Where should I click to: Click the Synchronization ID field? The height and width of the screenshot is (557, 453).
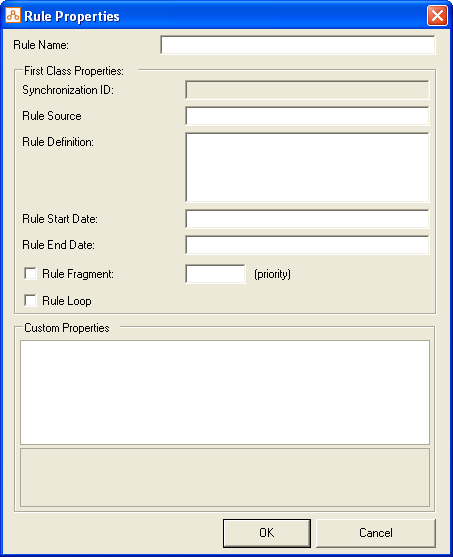tap(307, 90)
